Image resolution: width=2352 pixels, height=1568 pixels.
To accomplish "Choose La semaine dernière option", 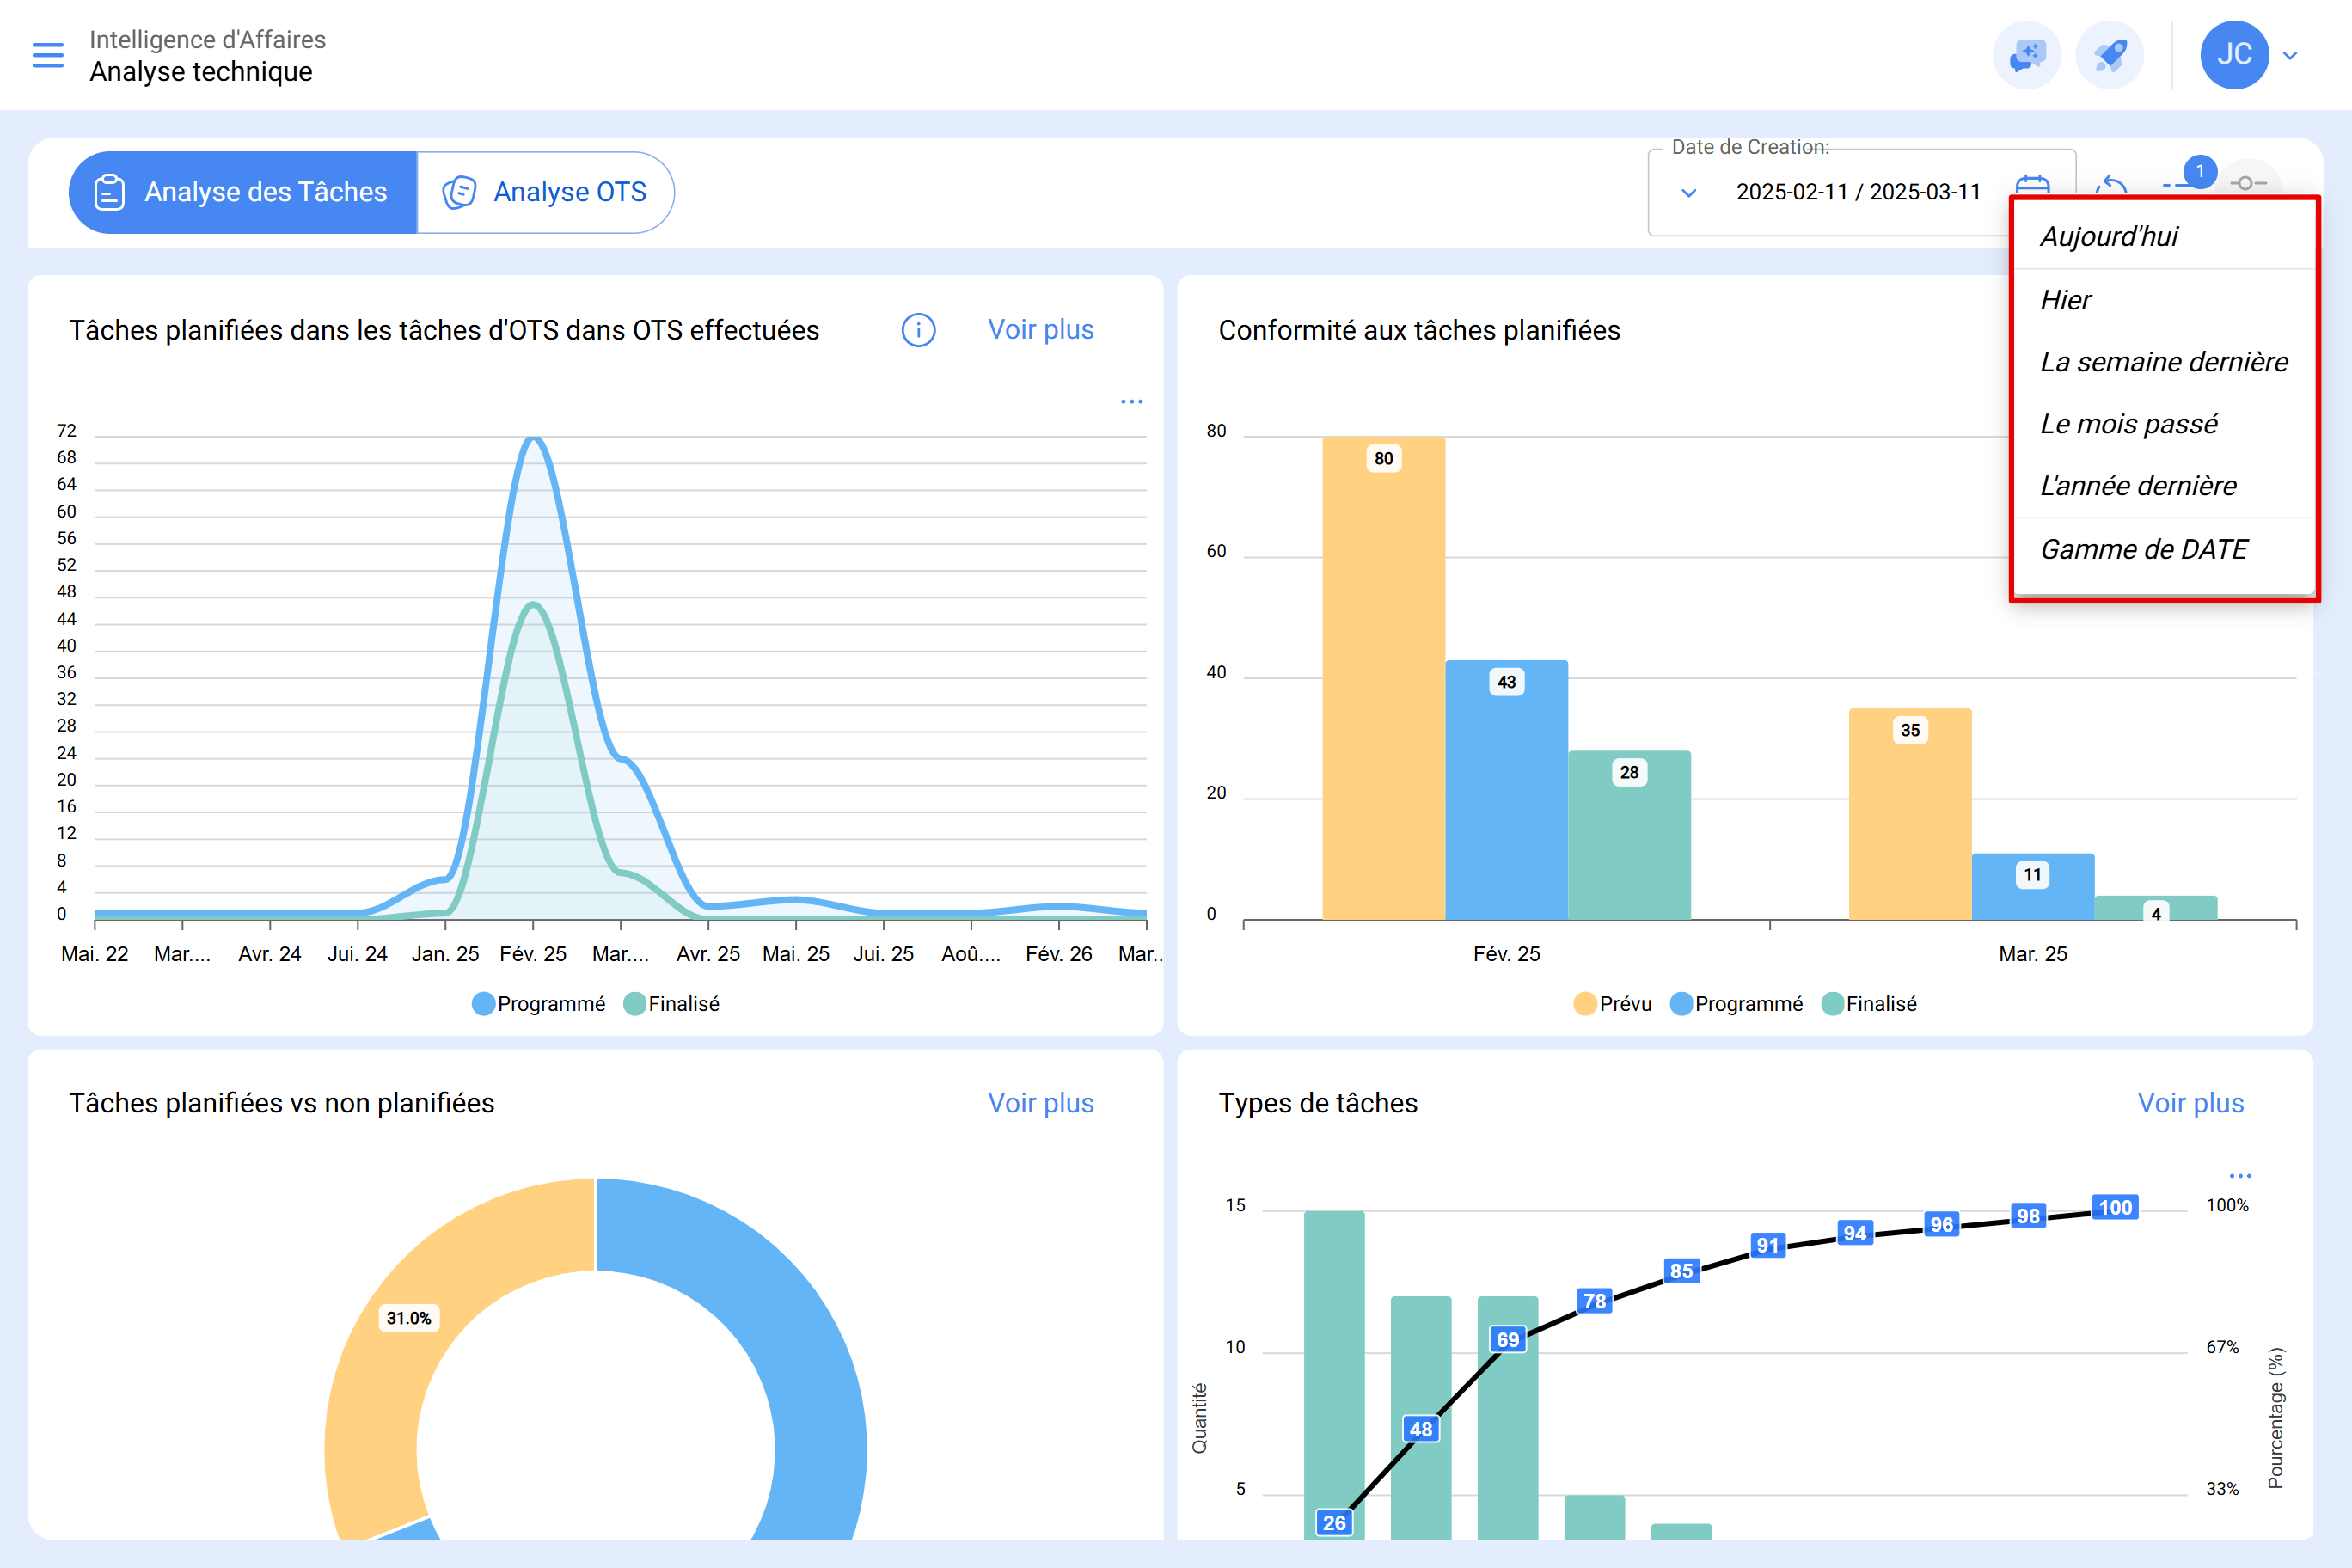I will 2163,362.
